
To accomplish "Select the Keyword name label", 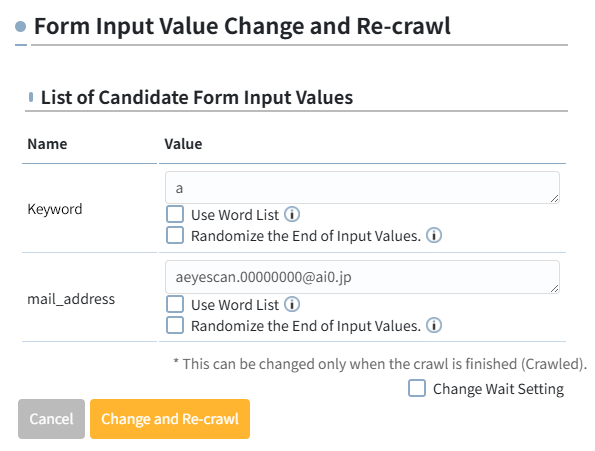I will tap(55, 209).
